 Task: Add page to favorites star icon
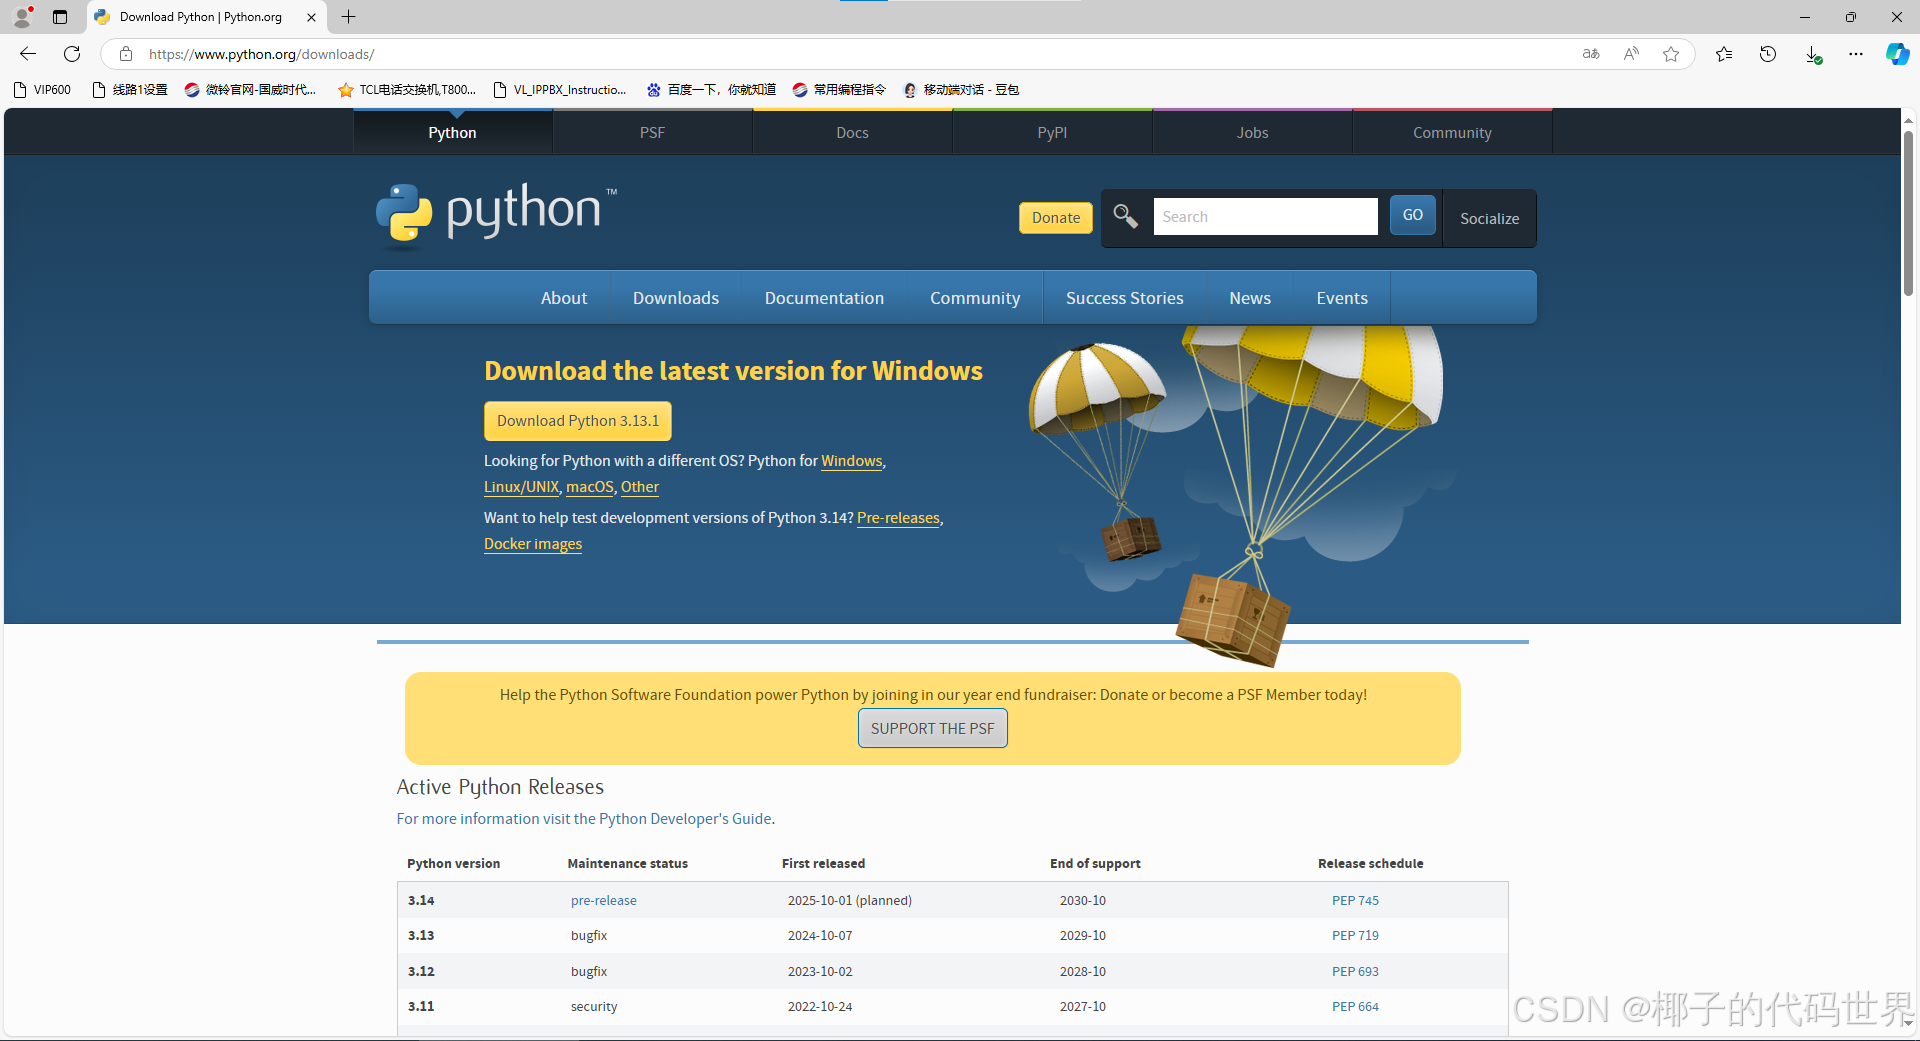[1671, 54]
